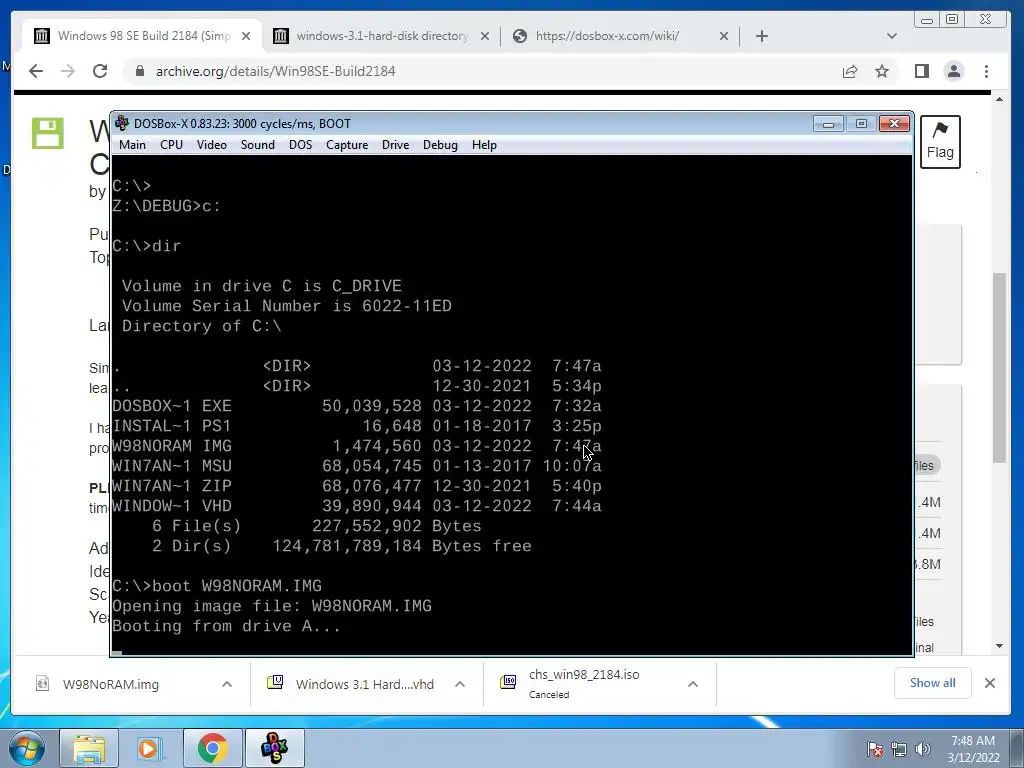The image size is (1024, 768).
Task: Open the CPU menu in DOSBox-X
Action: coord(171,145)
